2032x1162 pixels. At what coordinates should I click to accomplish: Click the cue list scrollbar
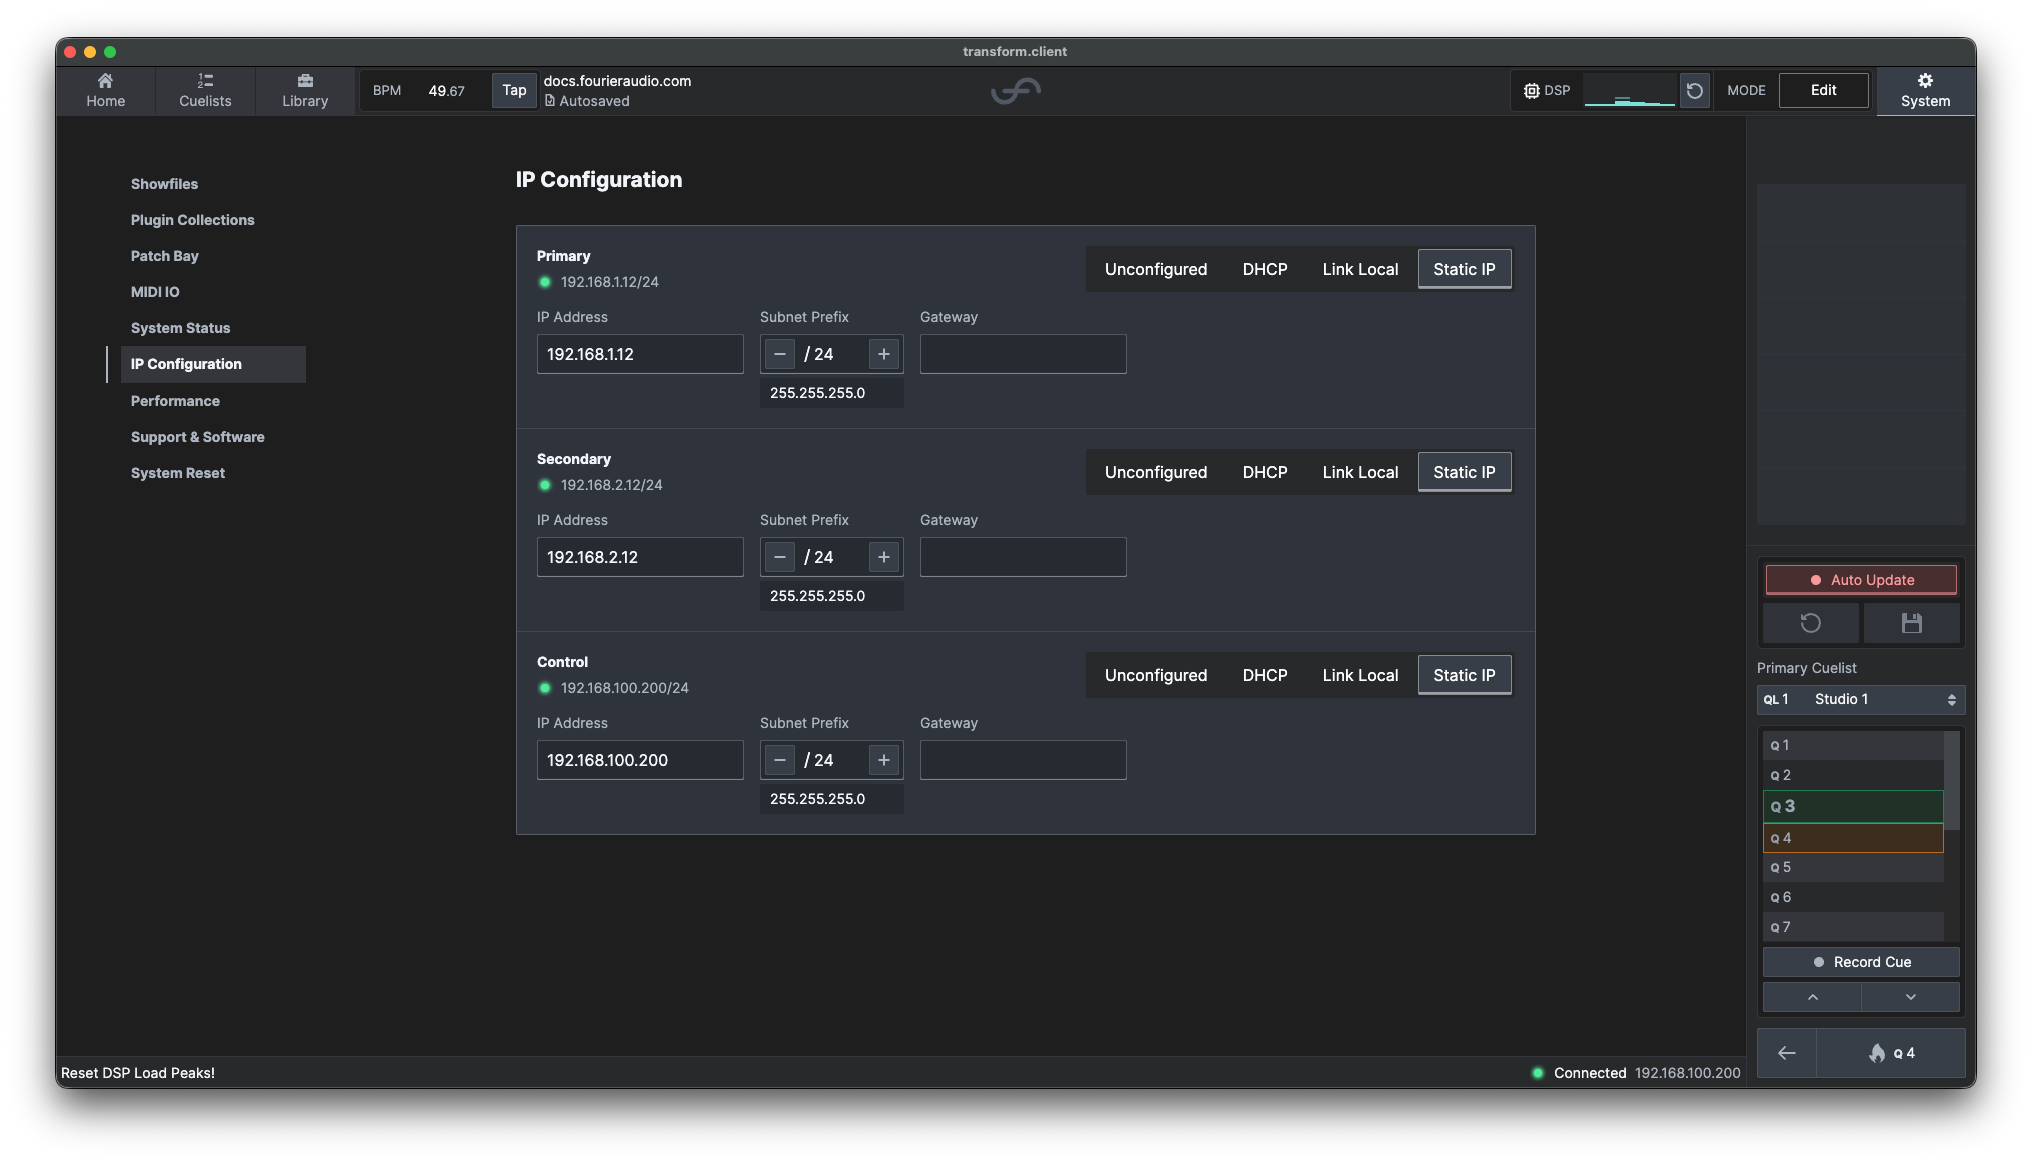coord(1952,780)
